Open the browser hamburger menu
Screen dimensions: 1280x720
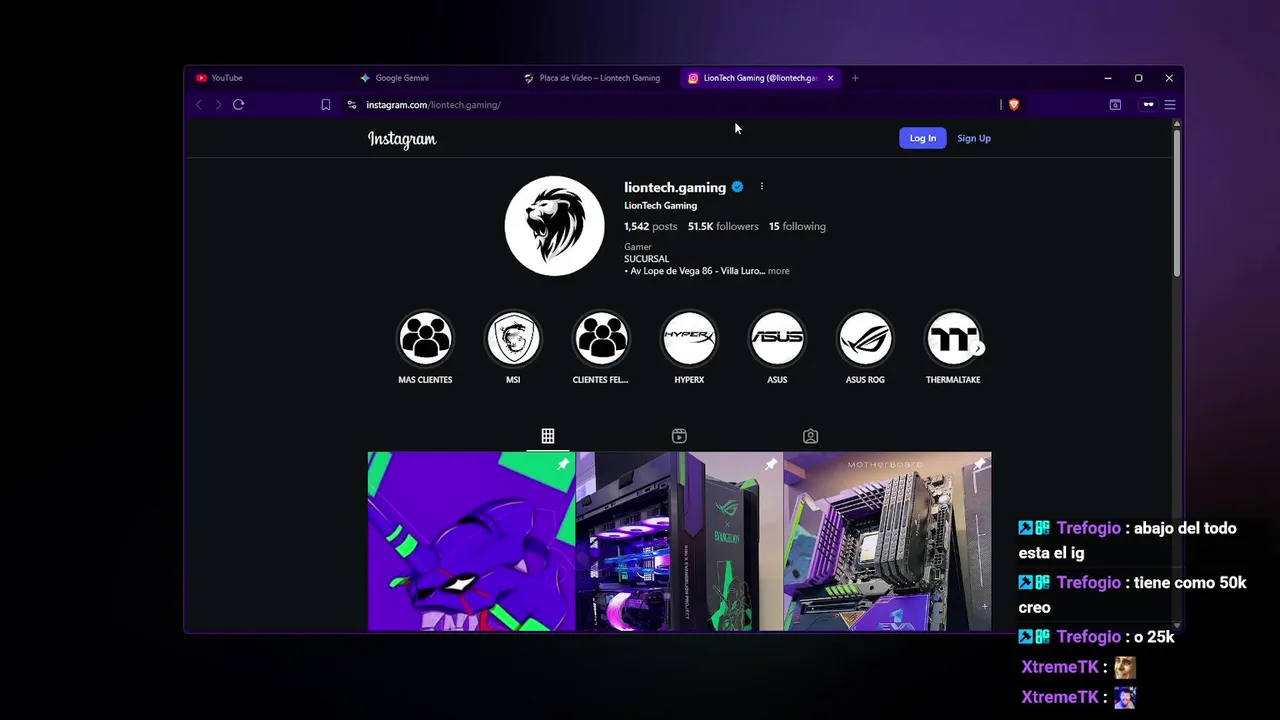click(x=1169, y=104)
